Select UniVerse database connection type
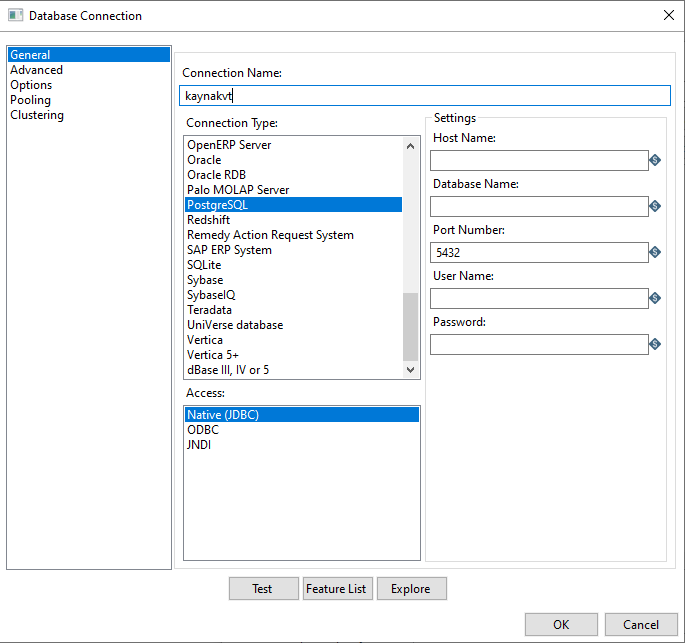 [x=293, y=325]
